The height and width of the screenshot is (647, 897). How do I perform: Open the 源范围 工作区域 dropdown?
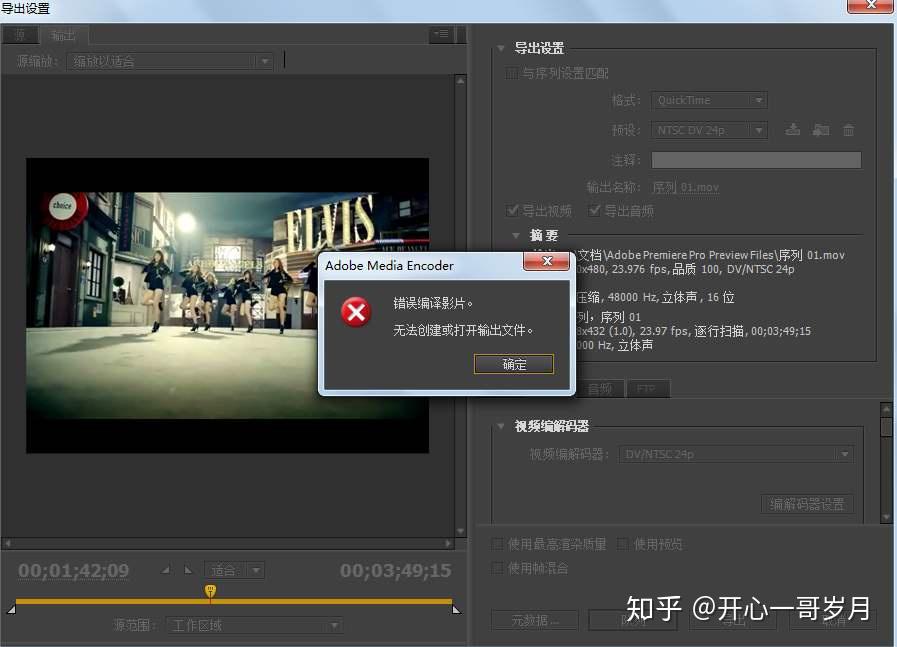[255, 625]
